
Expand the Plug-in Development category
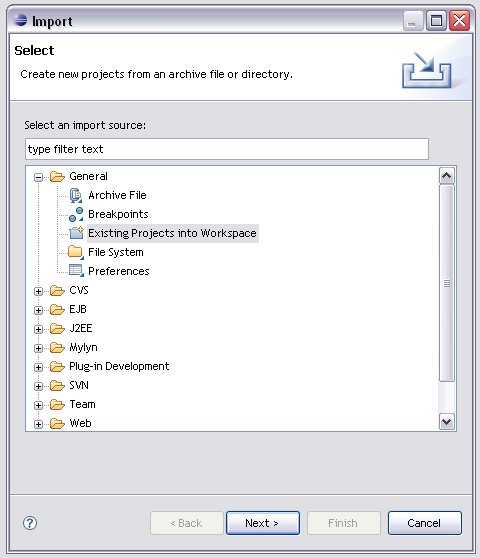point(38,367)
